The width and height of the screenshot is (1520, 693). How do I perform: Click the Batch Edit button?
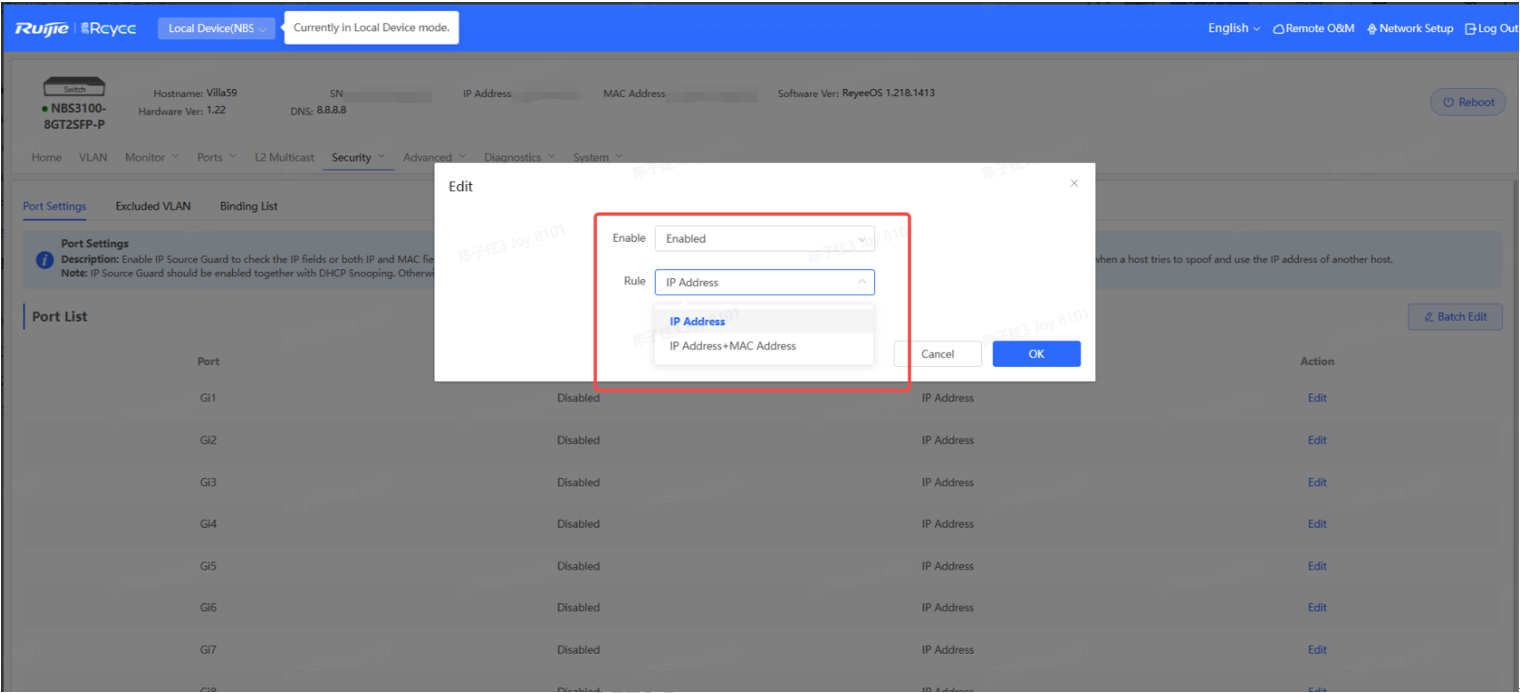(x=1455, y=317)
